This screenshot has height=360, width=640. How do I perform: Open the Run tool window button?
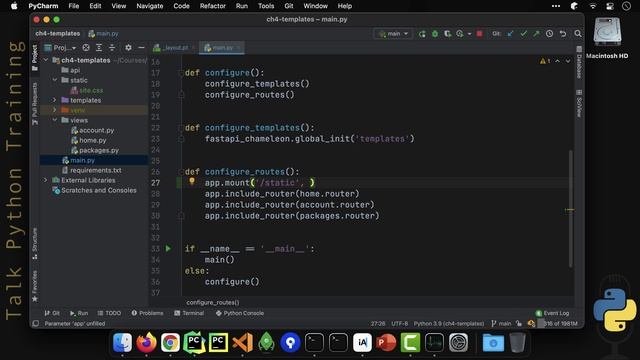pos(79,313)
